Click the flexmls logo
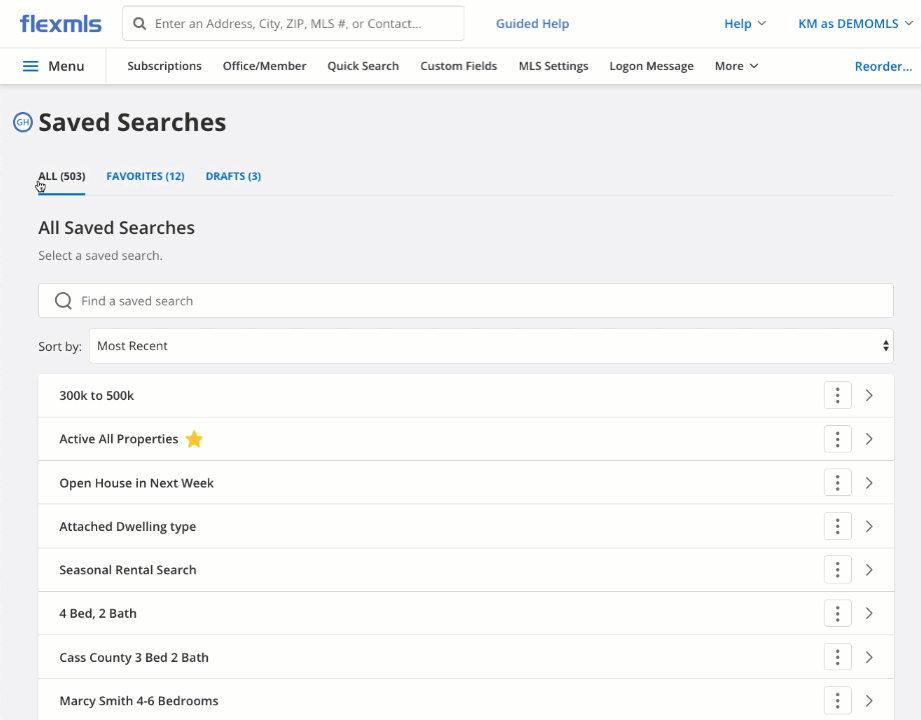 [62, 23]
